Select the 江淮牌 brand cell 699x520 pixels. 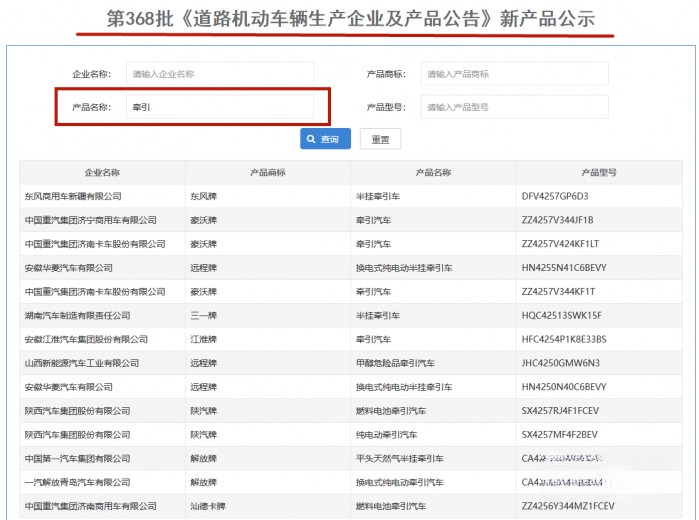203,339
